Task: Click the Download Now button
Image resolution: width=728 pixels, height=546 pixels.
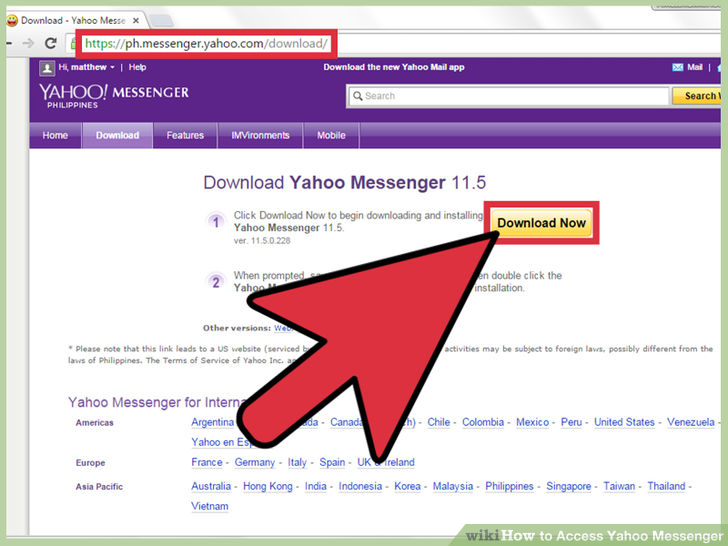Action: point(541,223)
